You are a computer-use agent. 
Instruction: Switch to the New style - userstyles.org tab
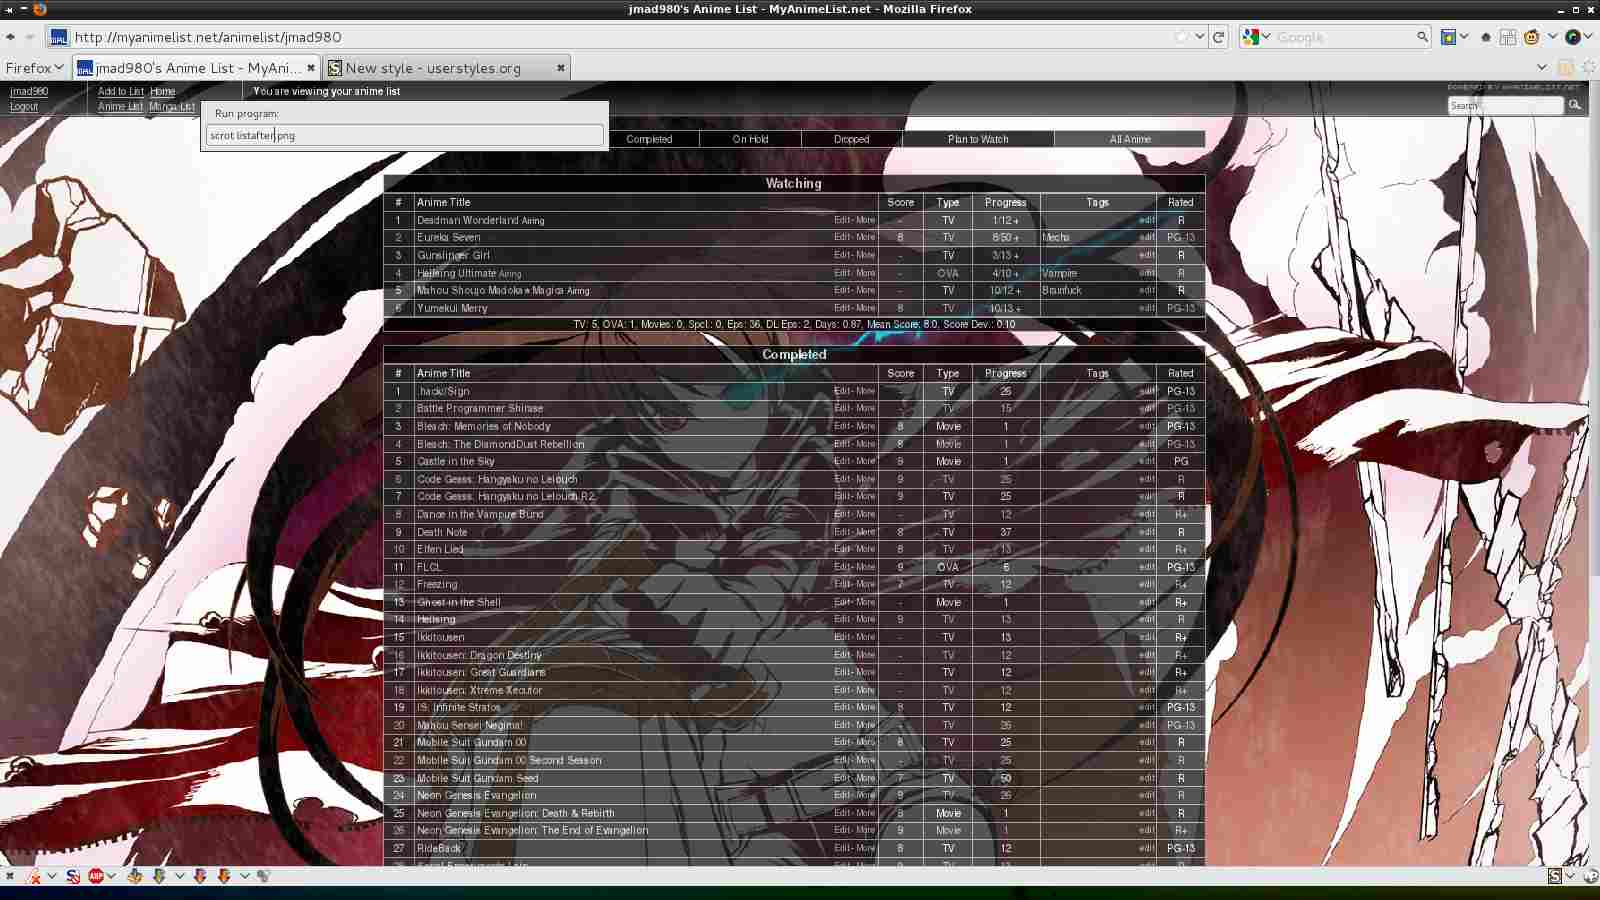(447, 68)
